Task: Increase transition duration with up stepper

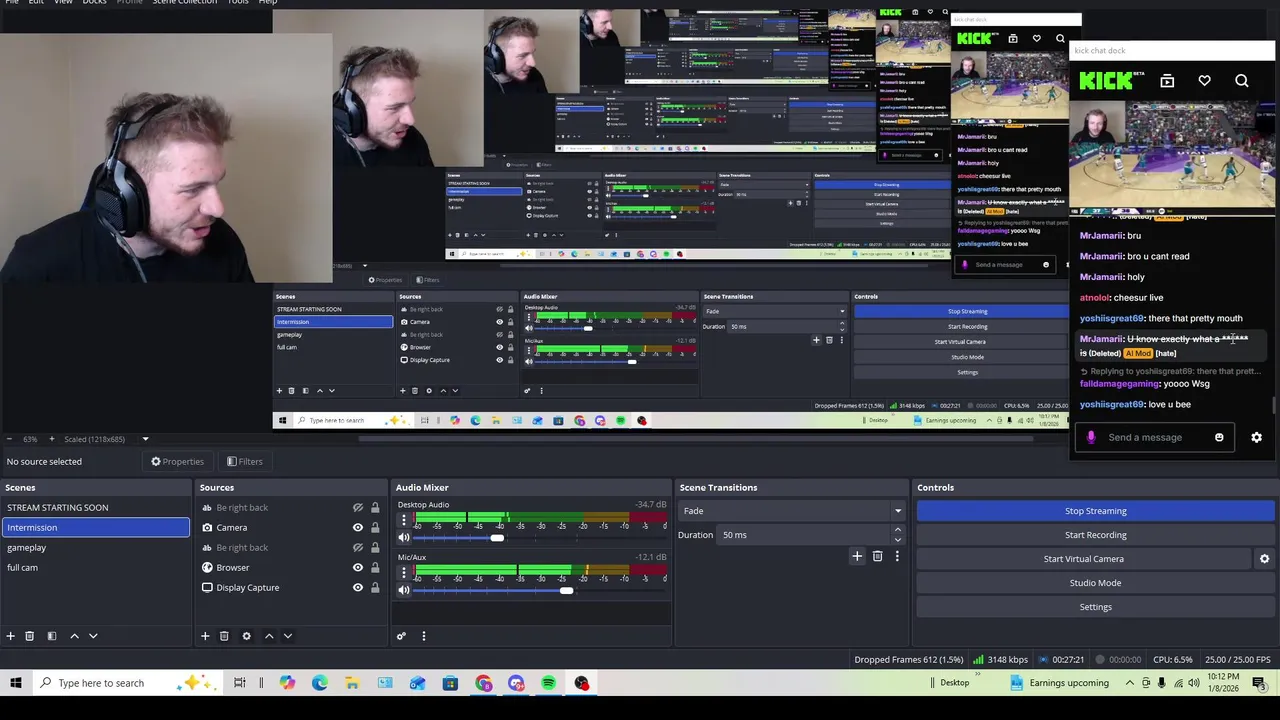Action: [x=897, y=530]
